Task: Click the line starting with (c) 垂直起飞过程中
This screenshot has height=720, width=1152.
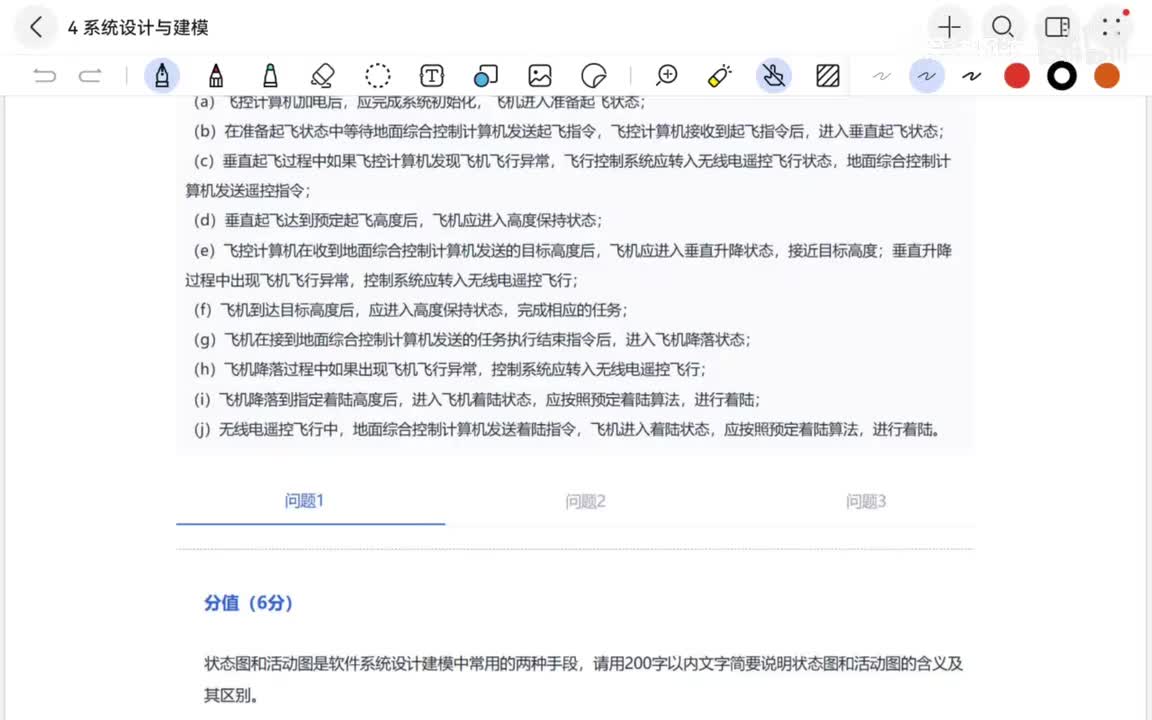Action: click(568, 176)
